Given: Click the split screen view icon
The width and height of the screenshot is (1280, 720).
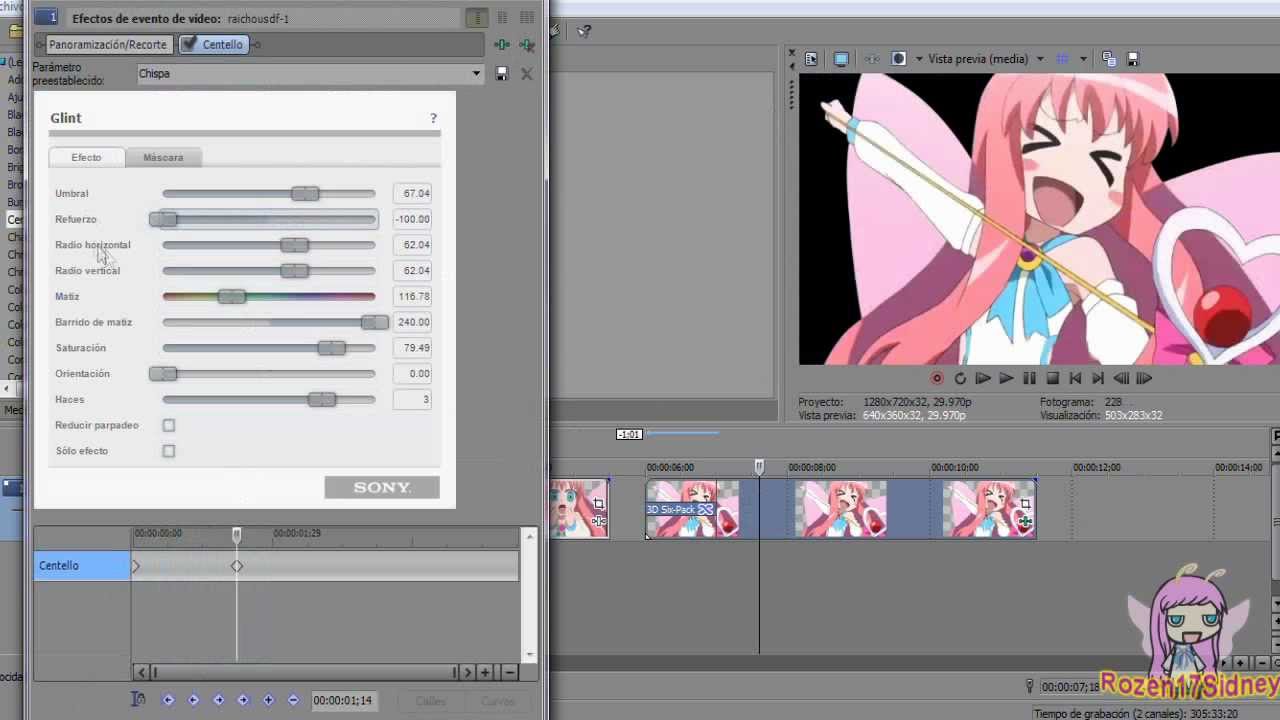Looking at the screenshot, I should [x=898, y=59].
